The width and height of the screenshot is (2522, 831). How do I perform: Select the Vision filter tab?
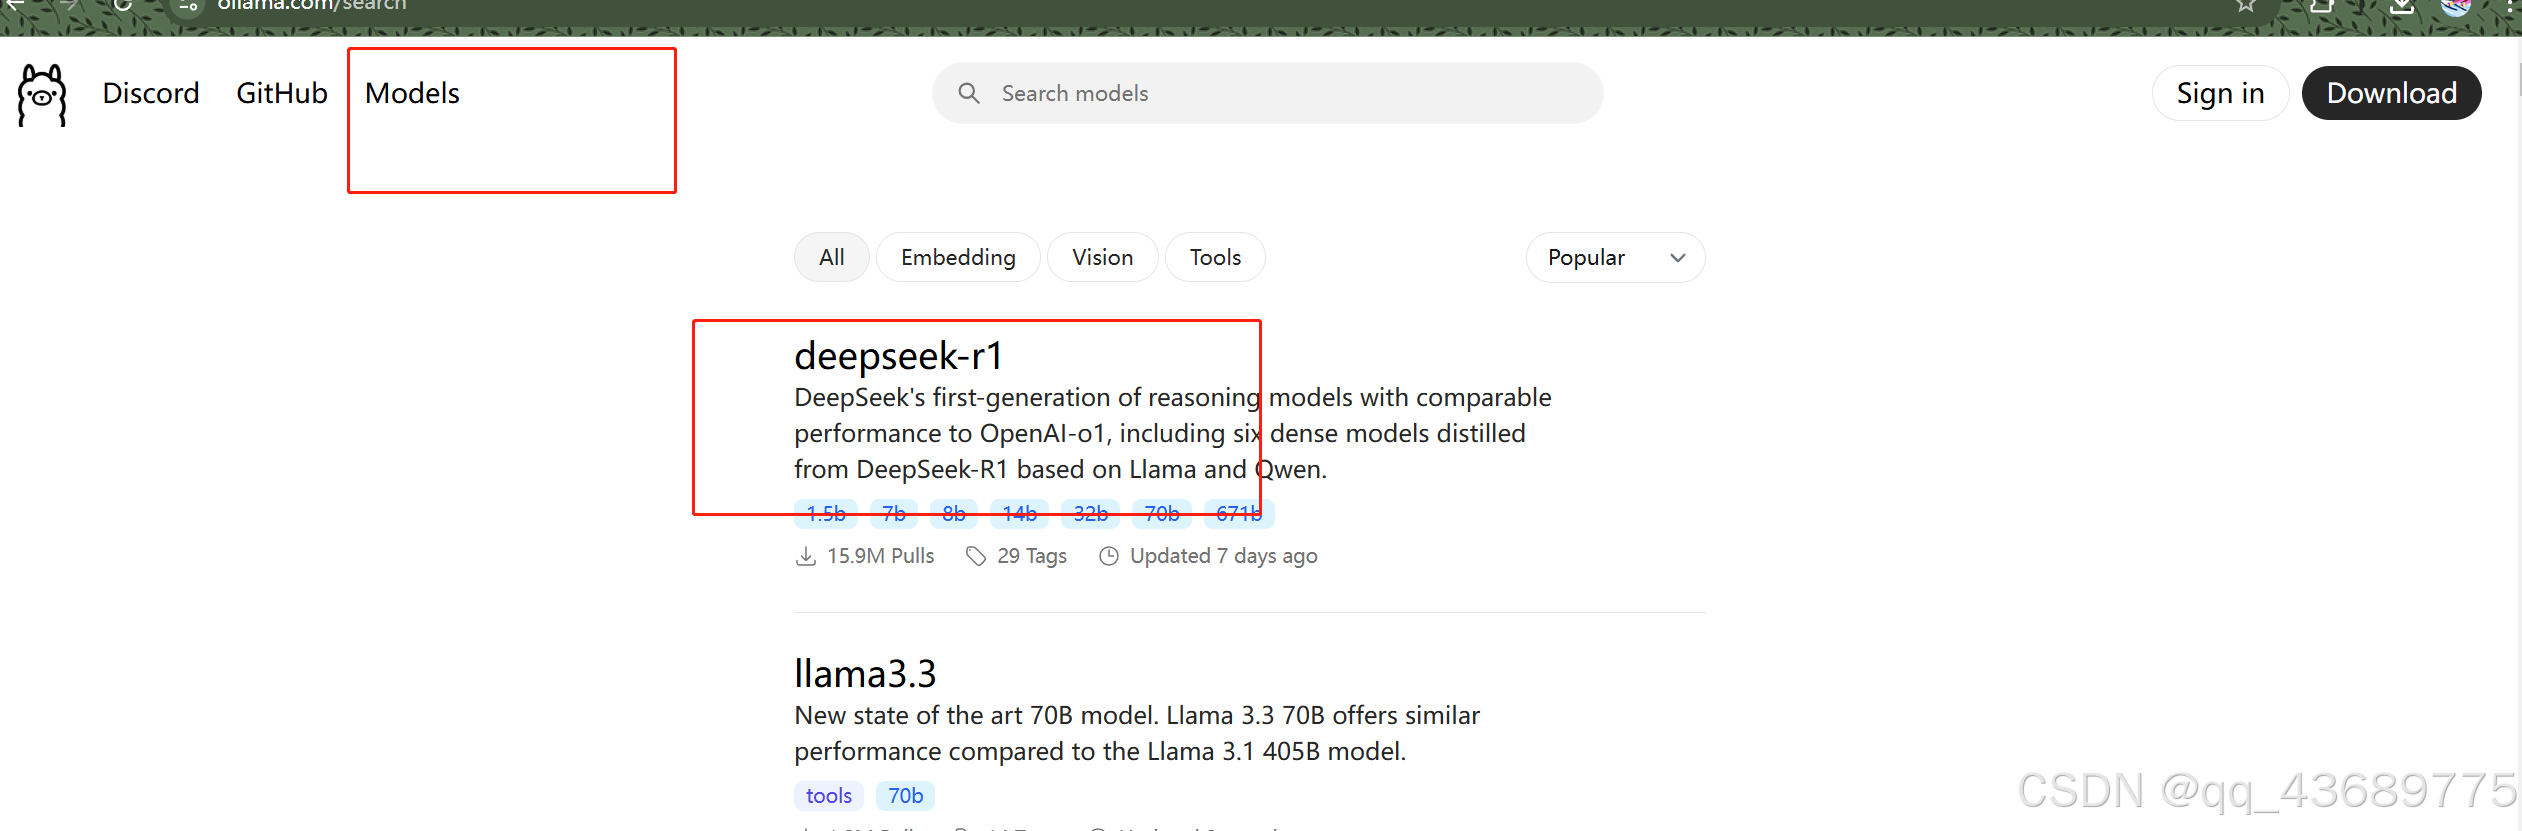coord(1102,258)
